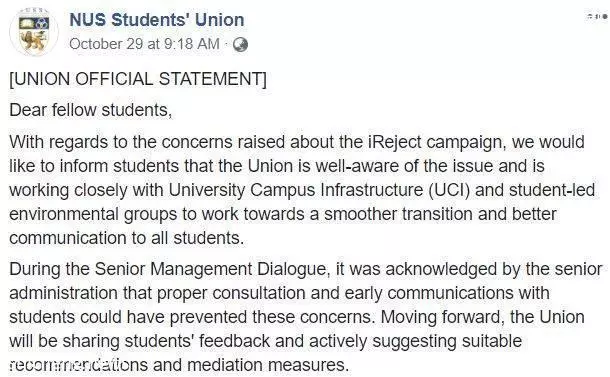Image resolution: width=610 pixels, height=377 pixels.
Task: Click the 'communication to all students.' line
Action: click(x=127, y=238)
